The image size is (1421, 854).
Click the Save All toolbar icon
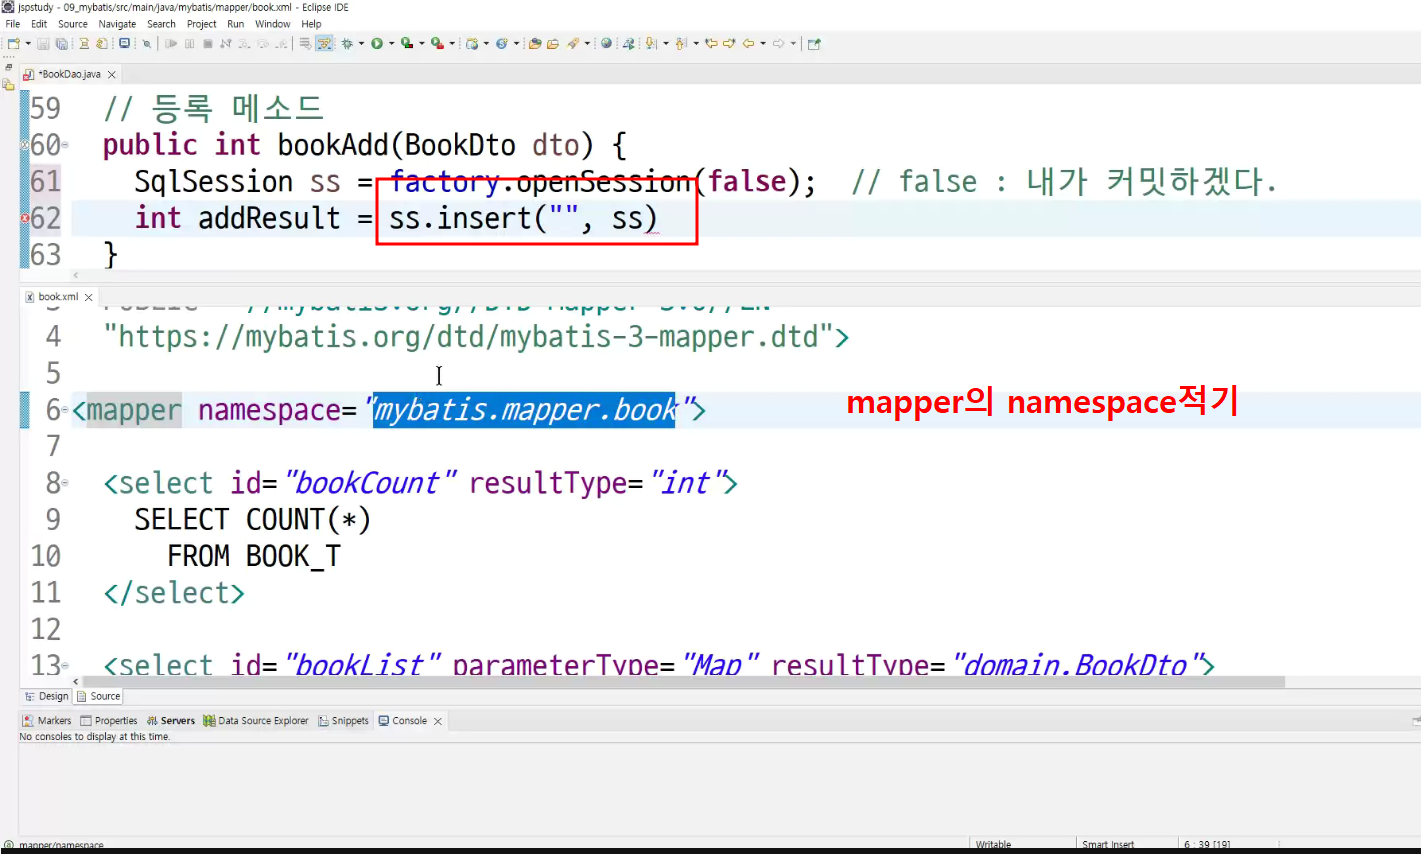61,43
